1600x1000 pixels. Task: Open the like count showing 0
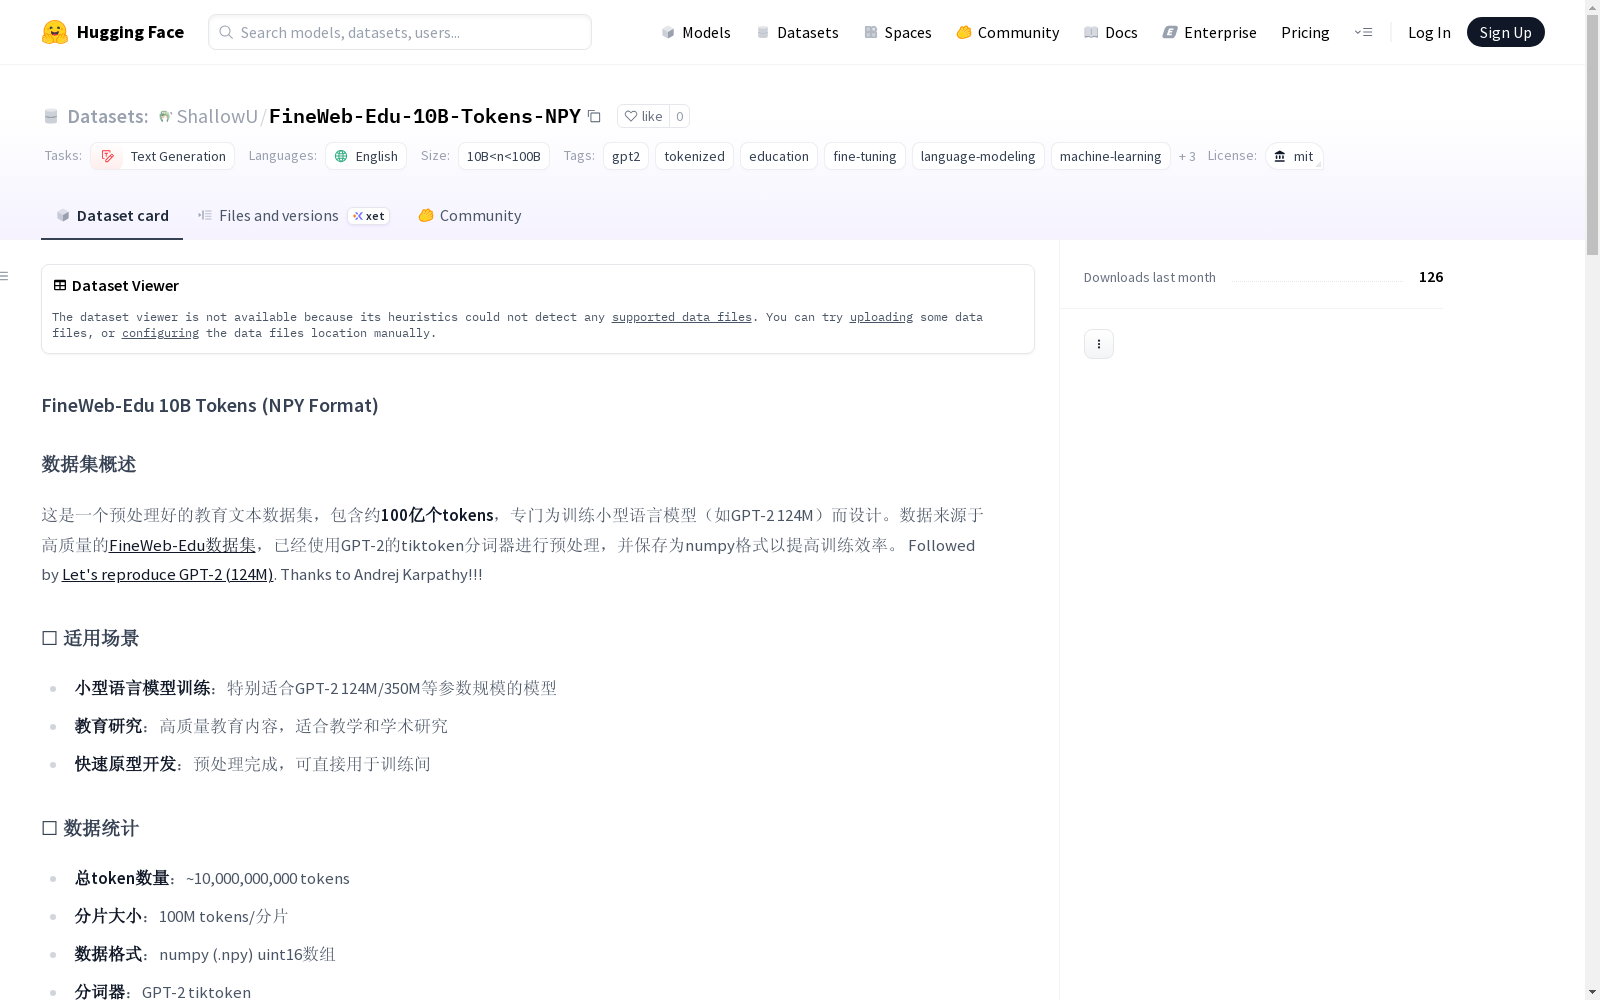(680, 116)
